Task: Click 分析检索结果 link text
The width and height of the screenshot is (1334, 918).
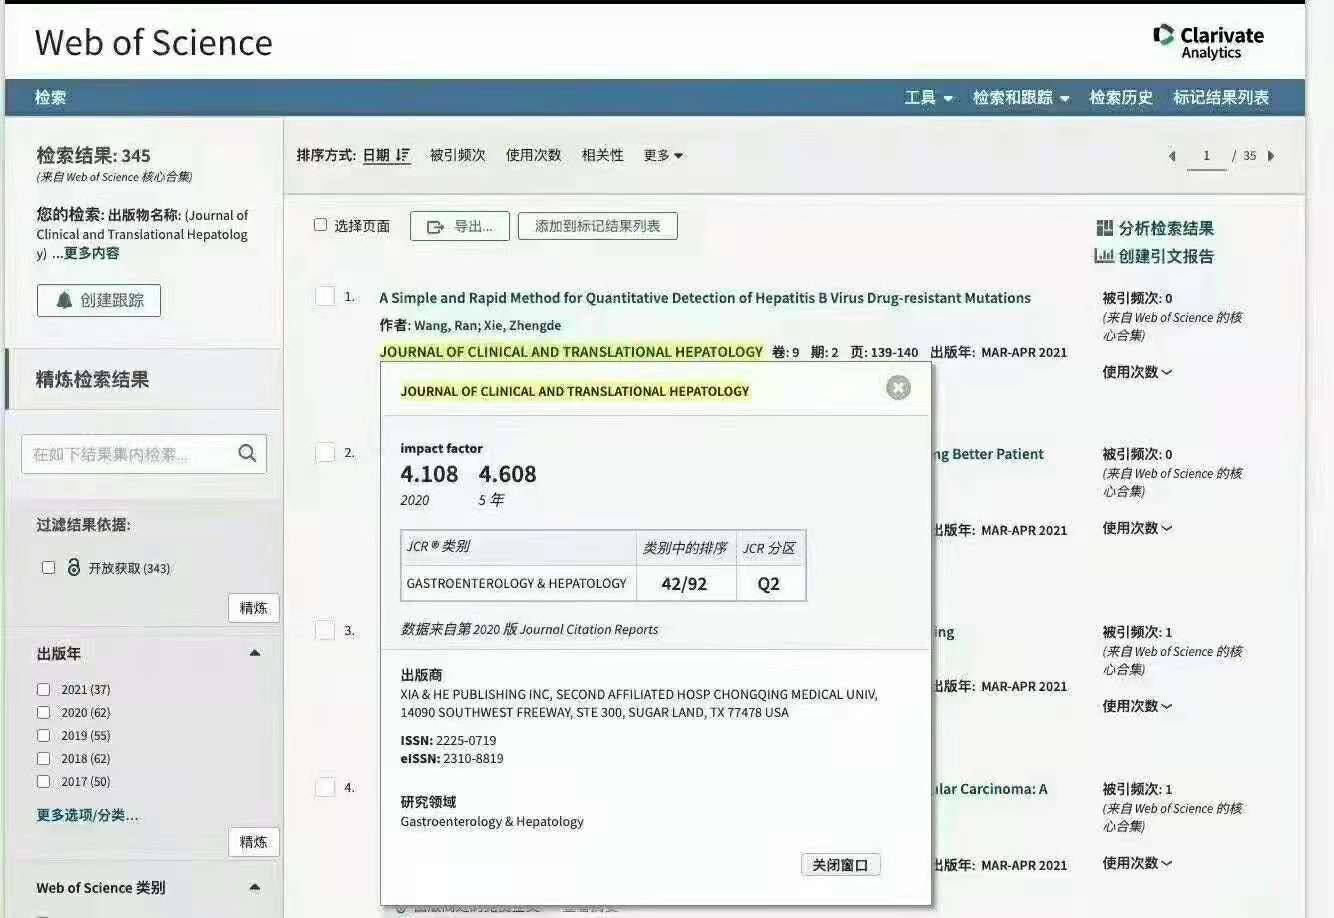Action: click(x=1166, y=228)
